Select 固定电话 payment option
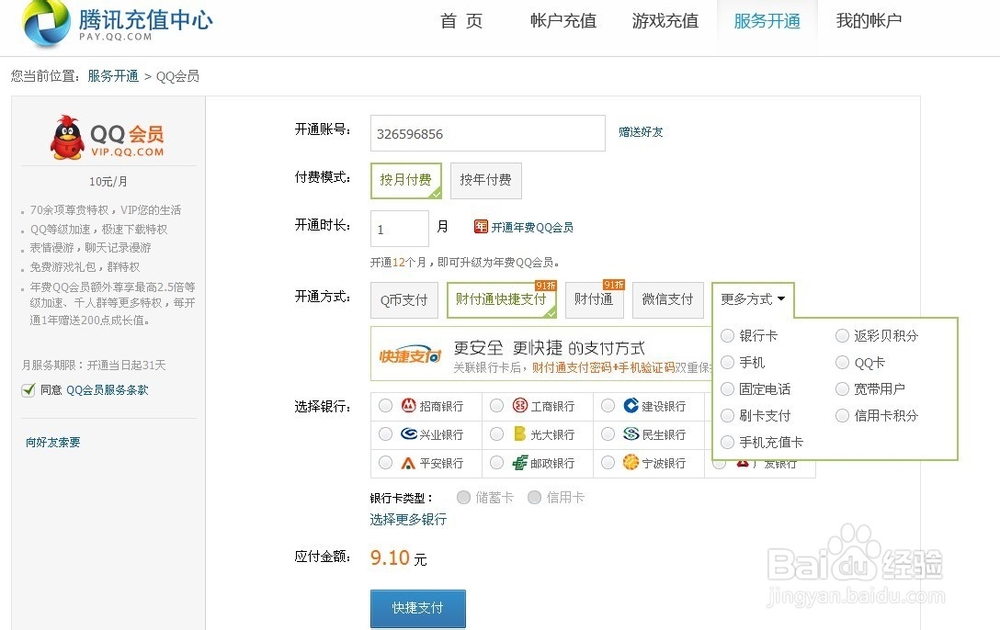Viewport: 1000px width, 630px height. (727, 389)
